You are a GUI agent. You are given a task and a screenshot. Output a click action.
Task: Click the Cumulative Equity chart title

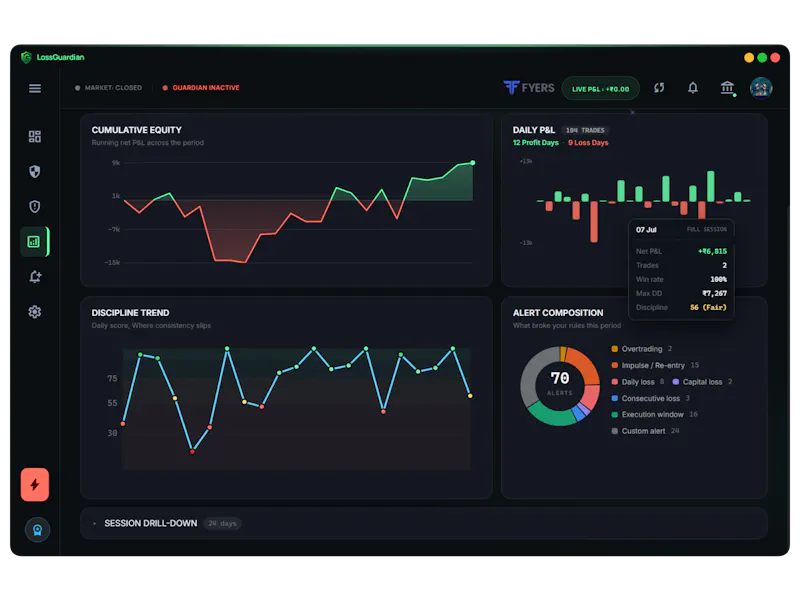(137, 130)
